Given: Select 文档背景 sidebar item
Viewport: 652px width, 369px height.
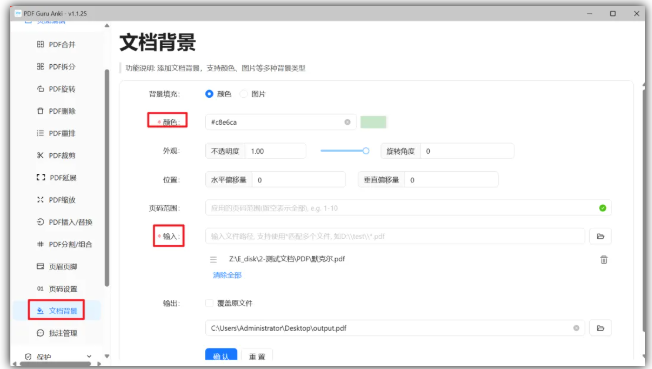Looking at the screenshot, I should (57, 311).
